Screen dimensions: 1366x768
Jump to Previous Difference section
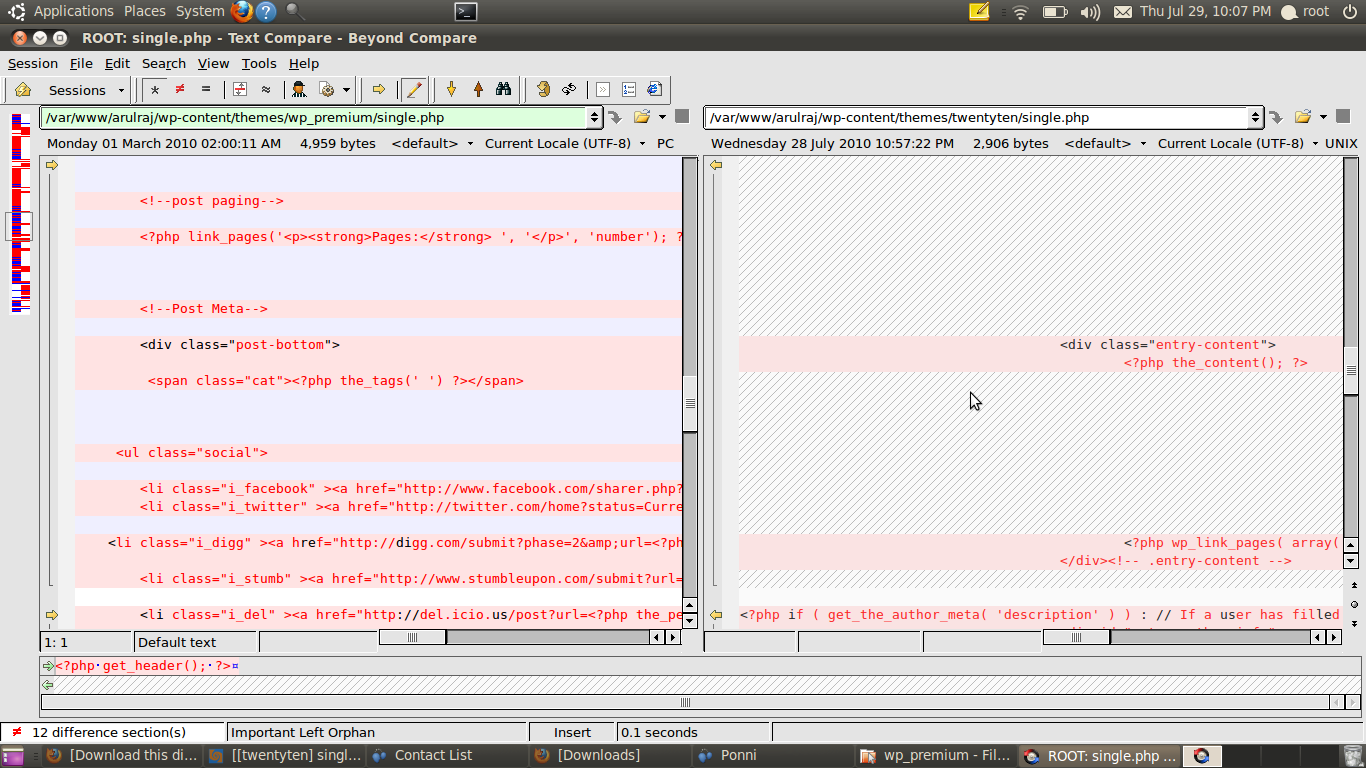click(x=478, y=90)
